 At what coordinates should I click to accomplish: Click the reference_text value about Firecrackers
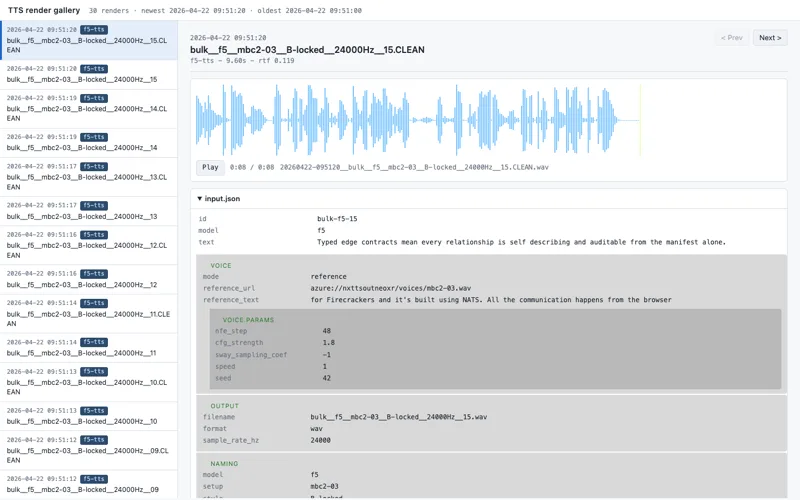coord(491,300)
